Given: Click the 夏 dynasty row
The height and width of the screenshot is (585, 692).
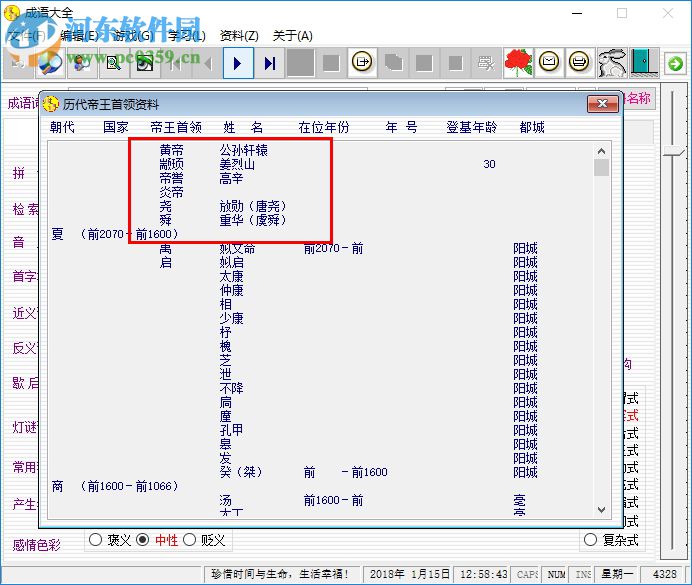Looking at the screenshot, I should (115, 234).
